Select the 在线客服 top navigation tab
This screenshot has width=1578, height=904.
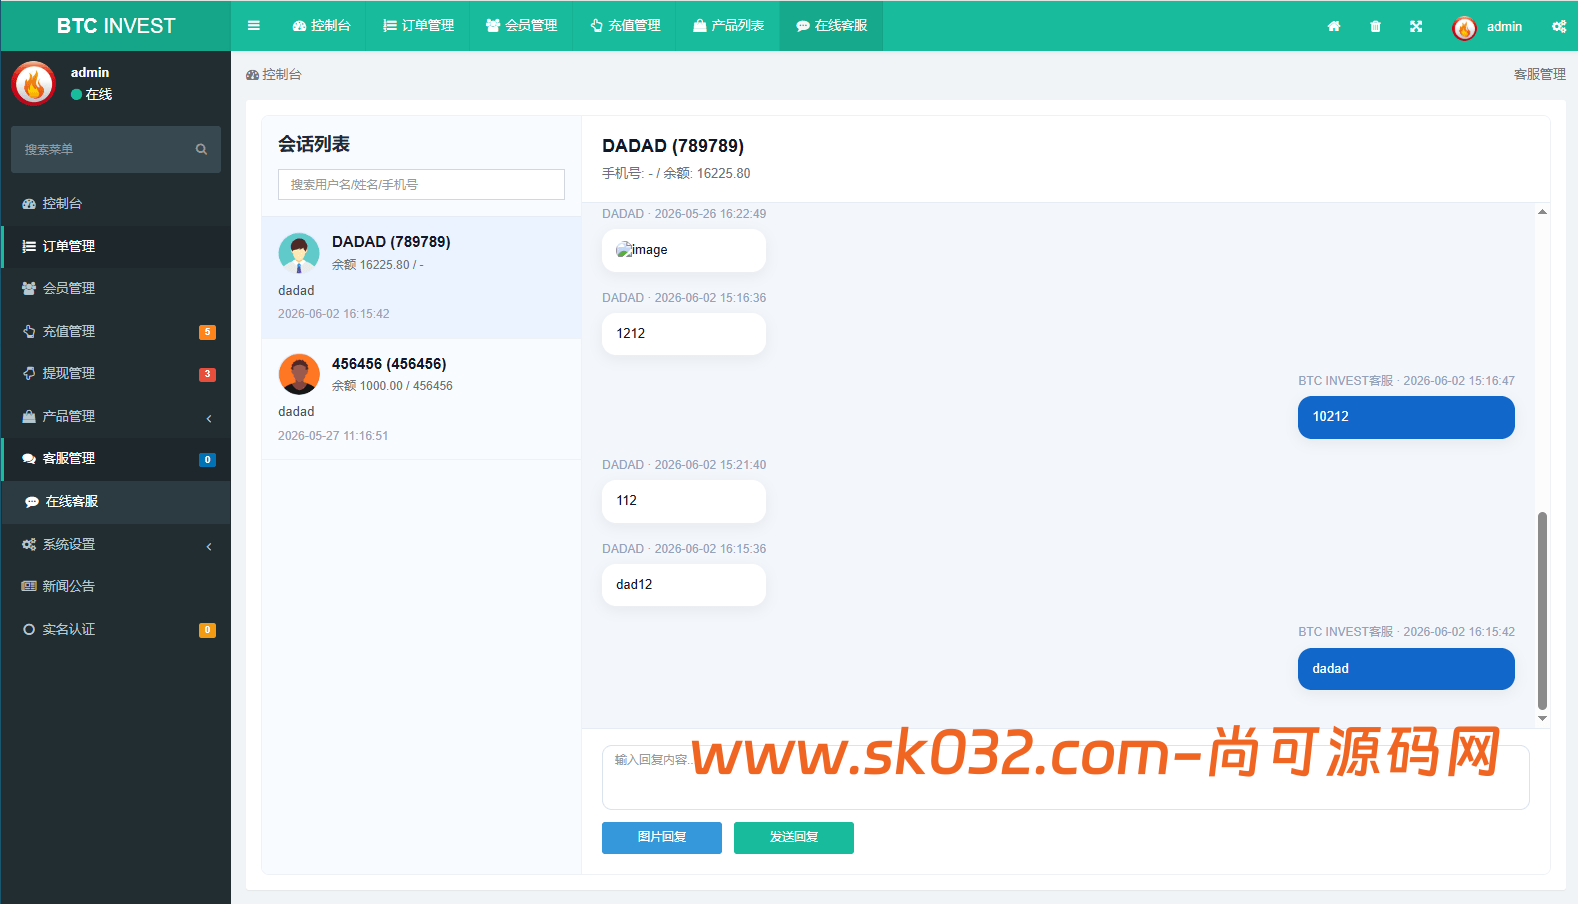(x=831, y=26)
